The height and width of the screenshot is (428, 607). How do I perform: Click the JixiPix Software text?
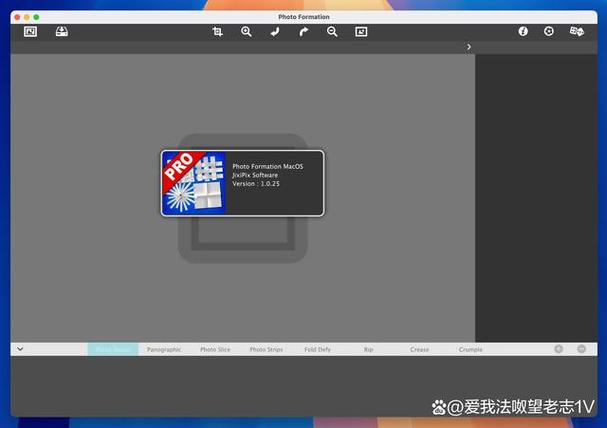click(x=255, y=175)
